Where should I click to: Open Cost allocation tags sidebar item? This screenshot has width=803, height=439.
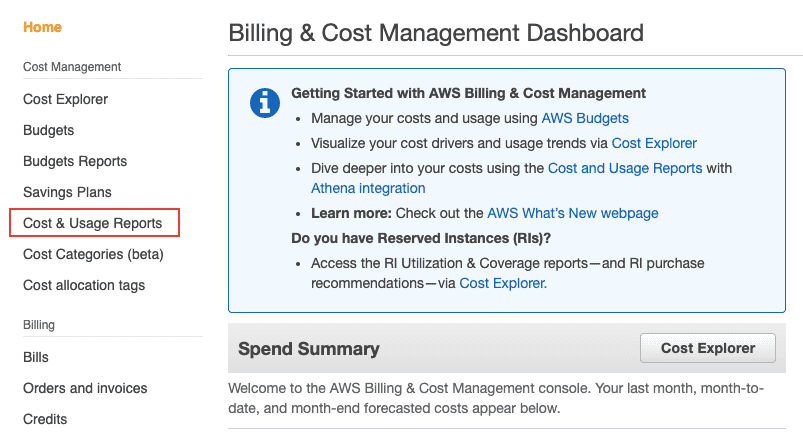pos(84,285)
